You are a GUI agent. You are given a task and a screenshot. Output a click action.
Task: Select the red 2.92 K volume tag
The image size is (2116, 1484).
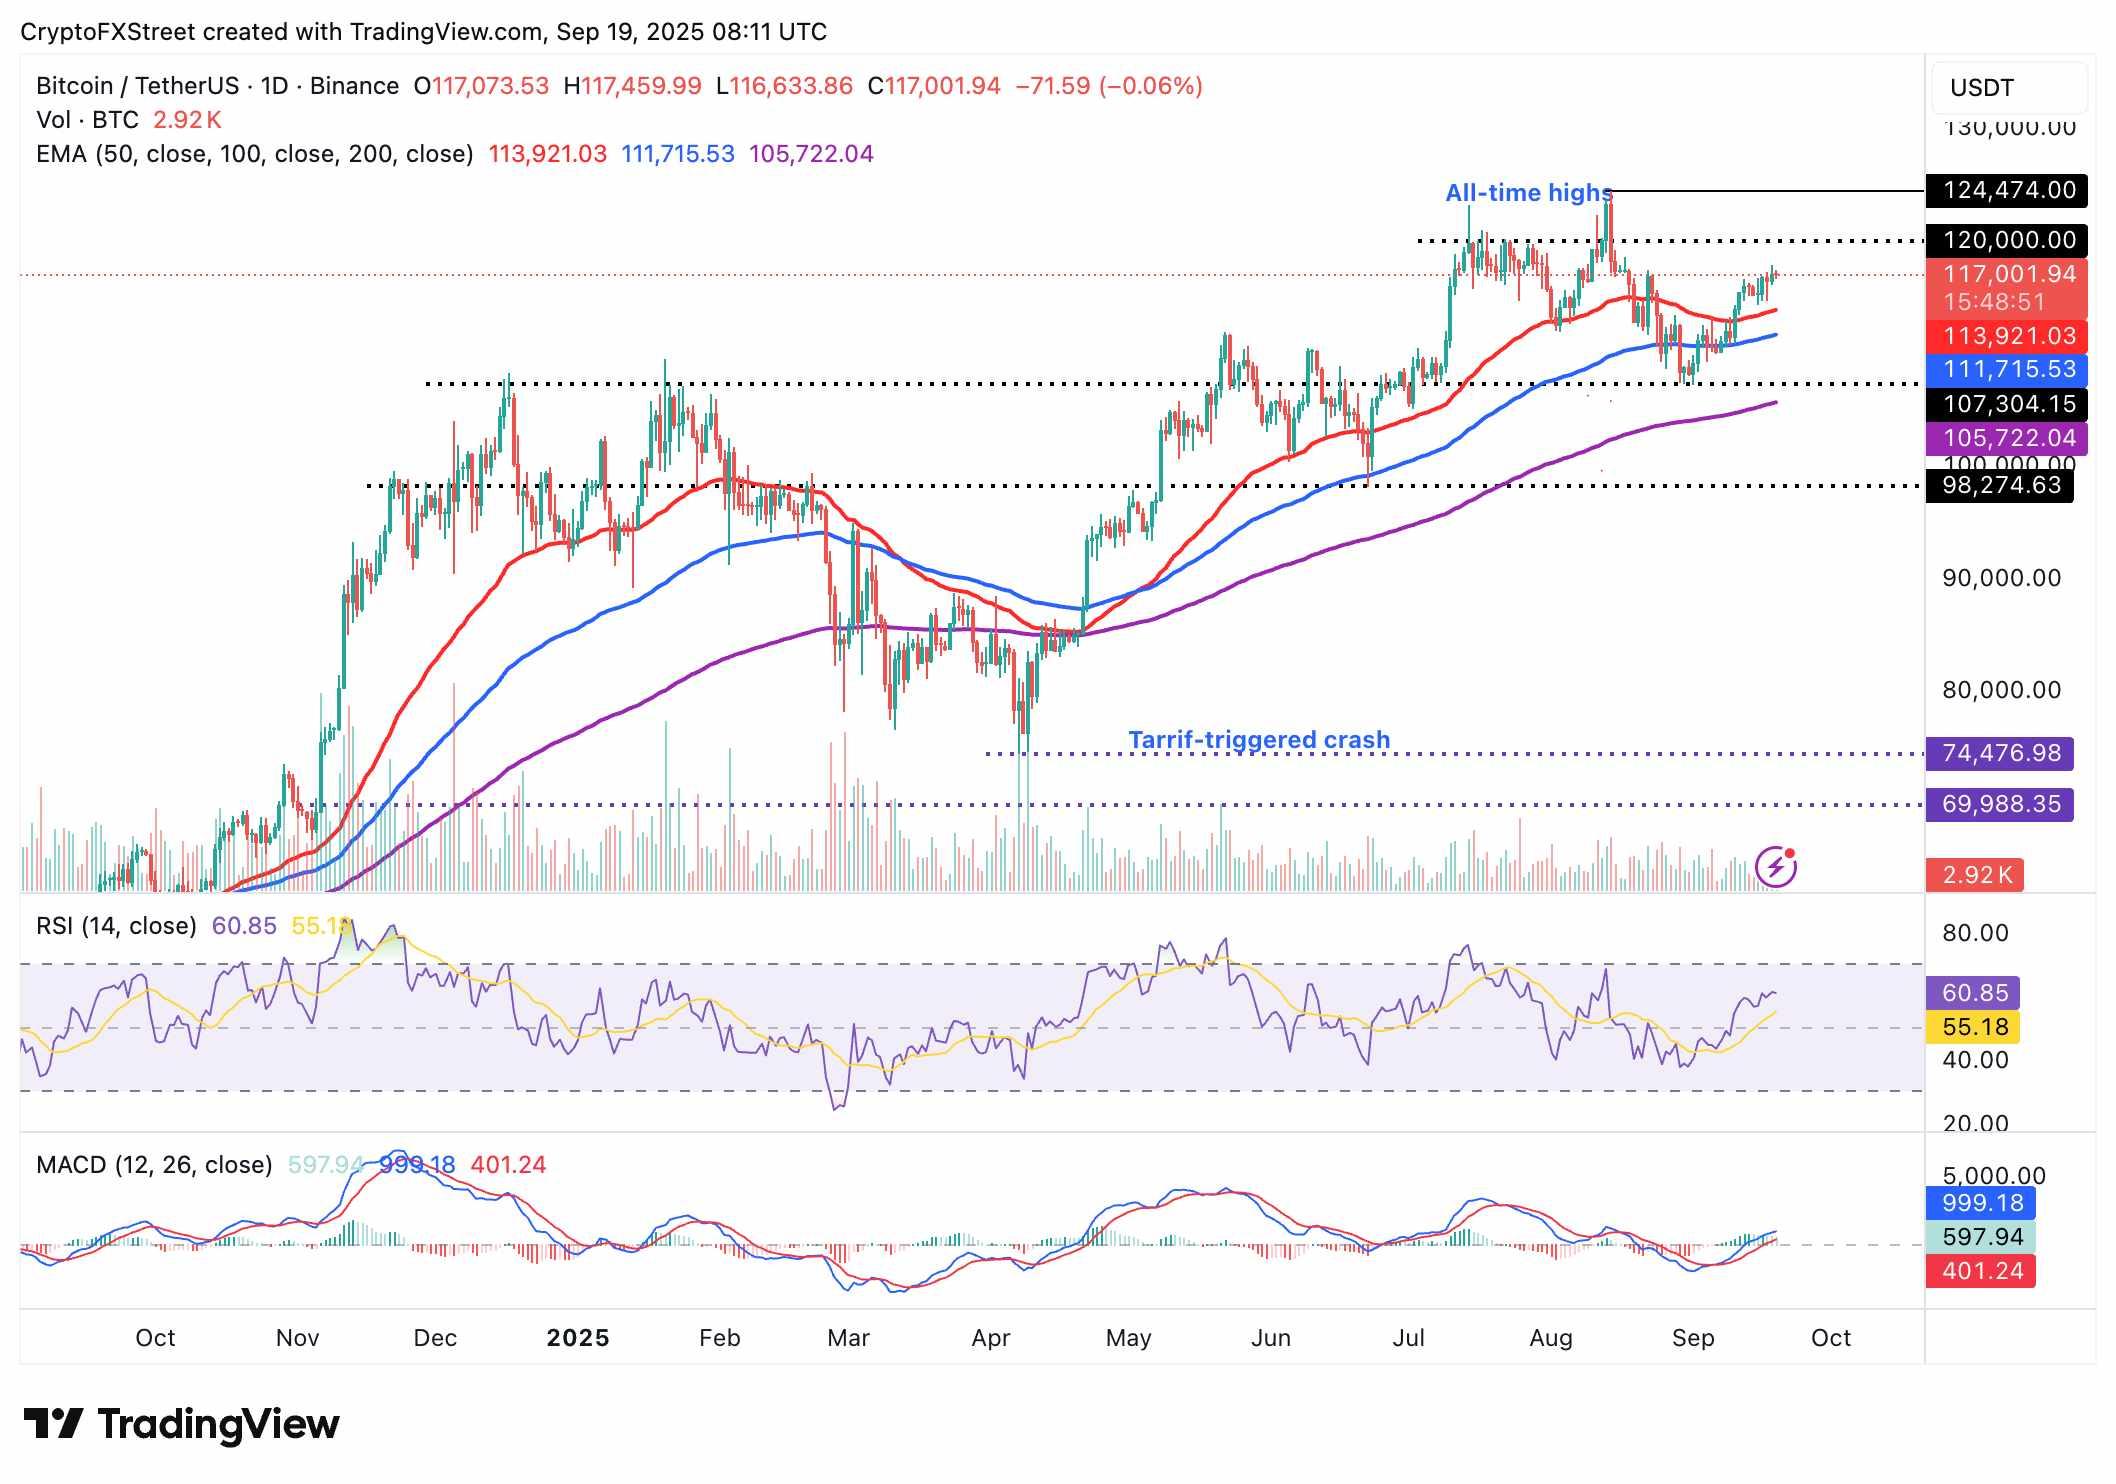pos(1975,875)
